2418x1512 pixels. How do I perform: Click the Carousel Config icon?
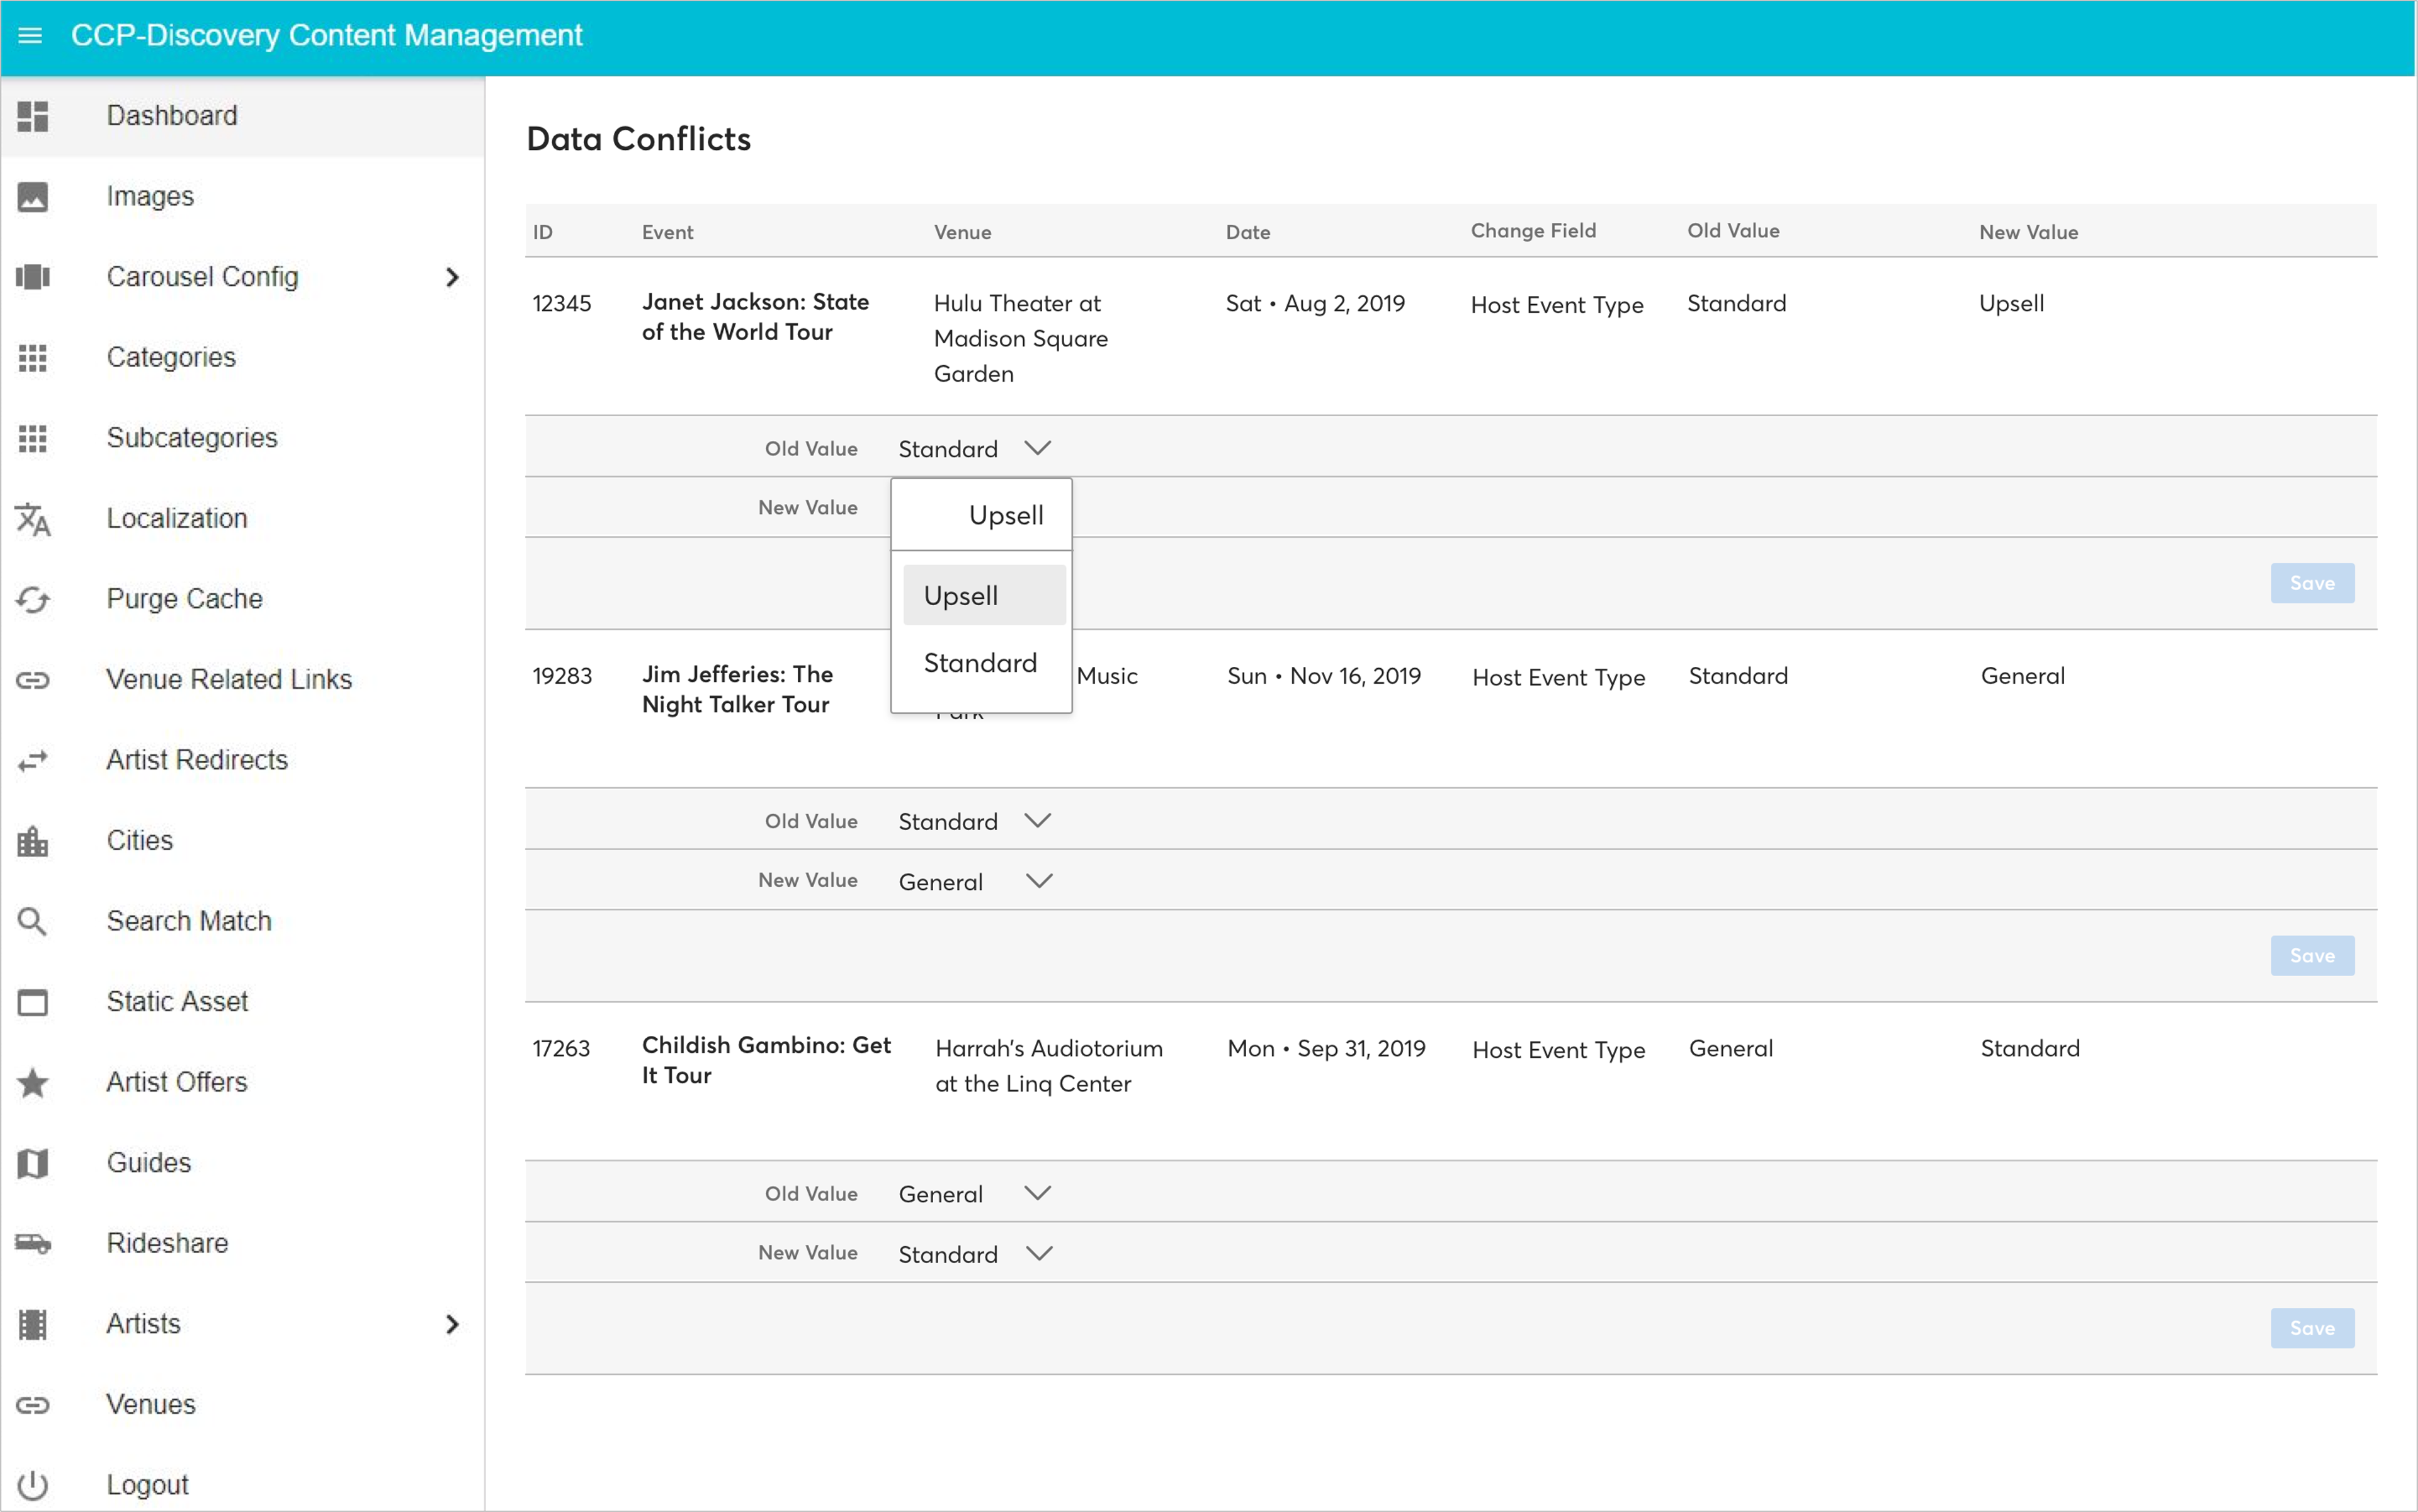(33, 277)
